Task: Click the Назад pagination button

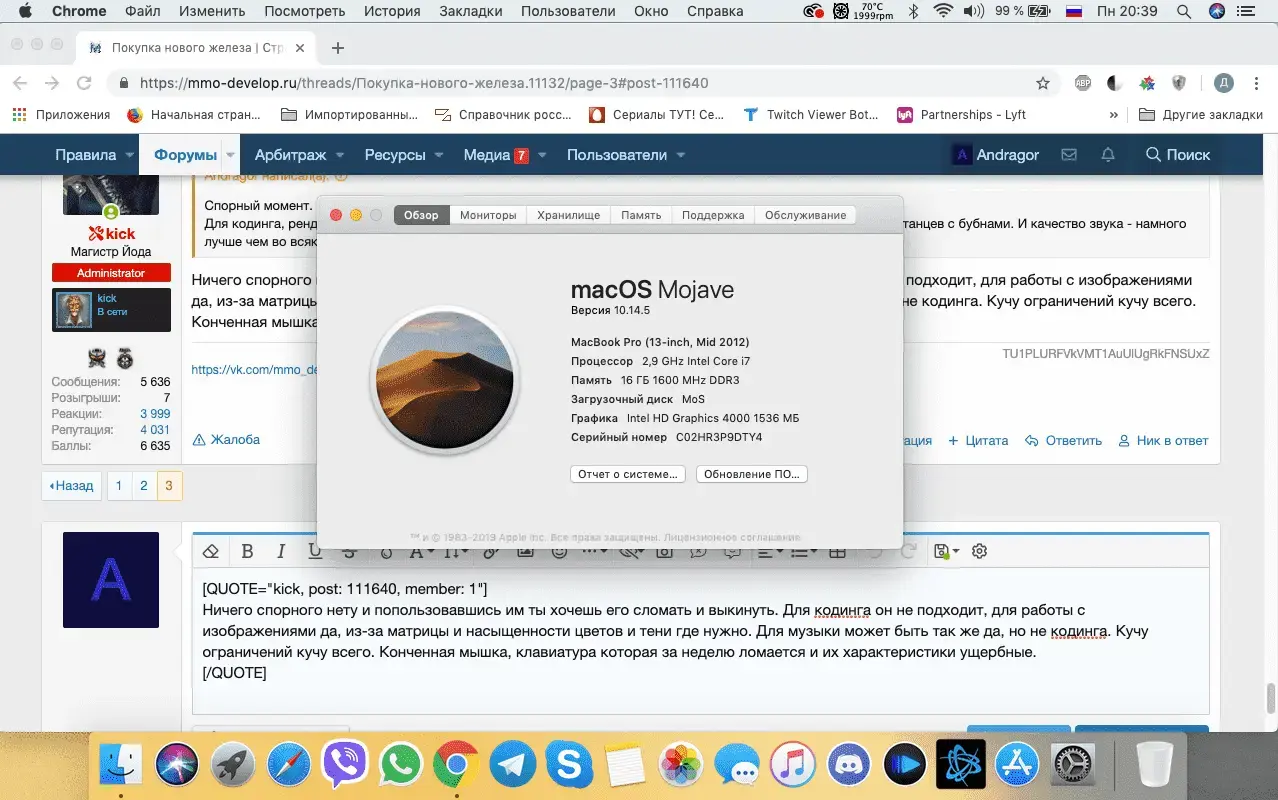Action: pyautogui.click(x=71, y=486)
